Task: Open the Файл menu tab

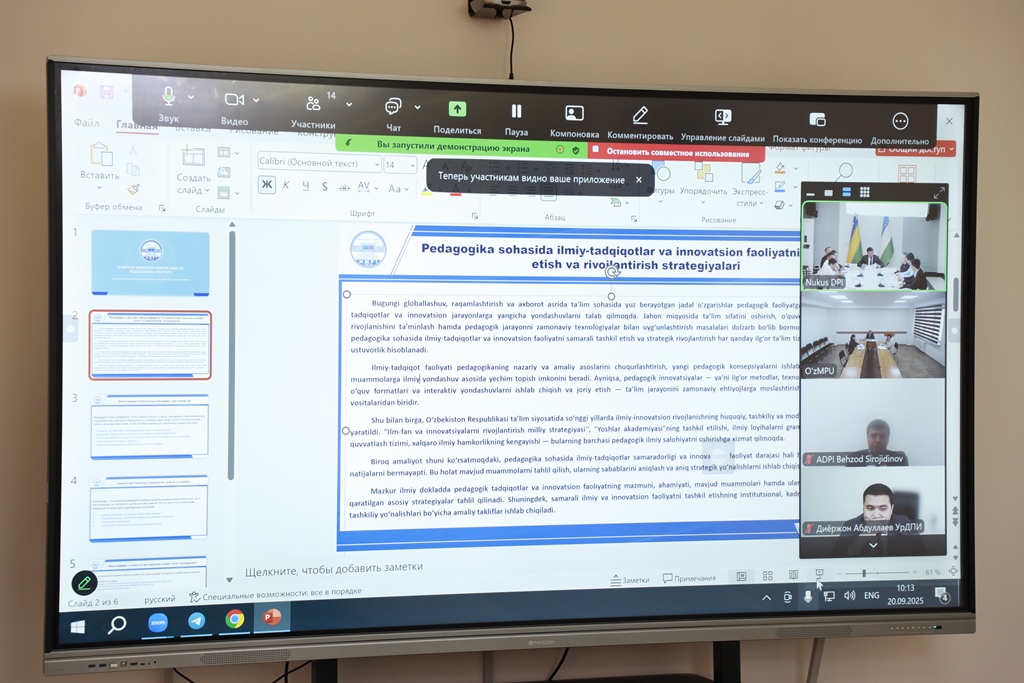Action: pos(88,124)
